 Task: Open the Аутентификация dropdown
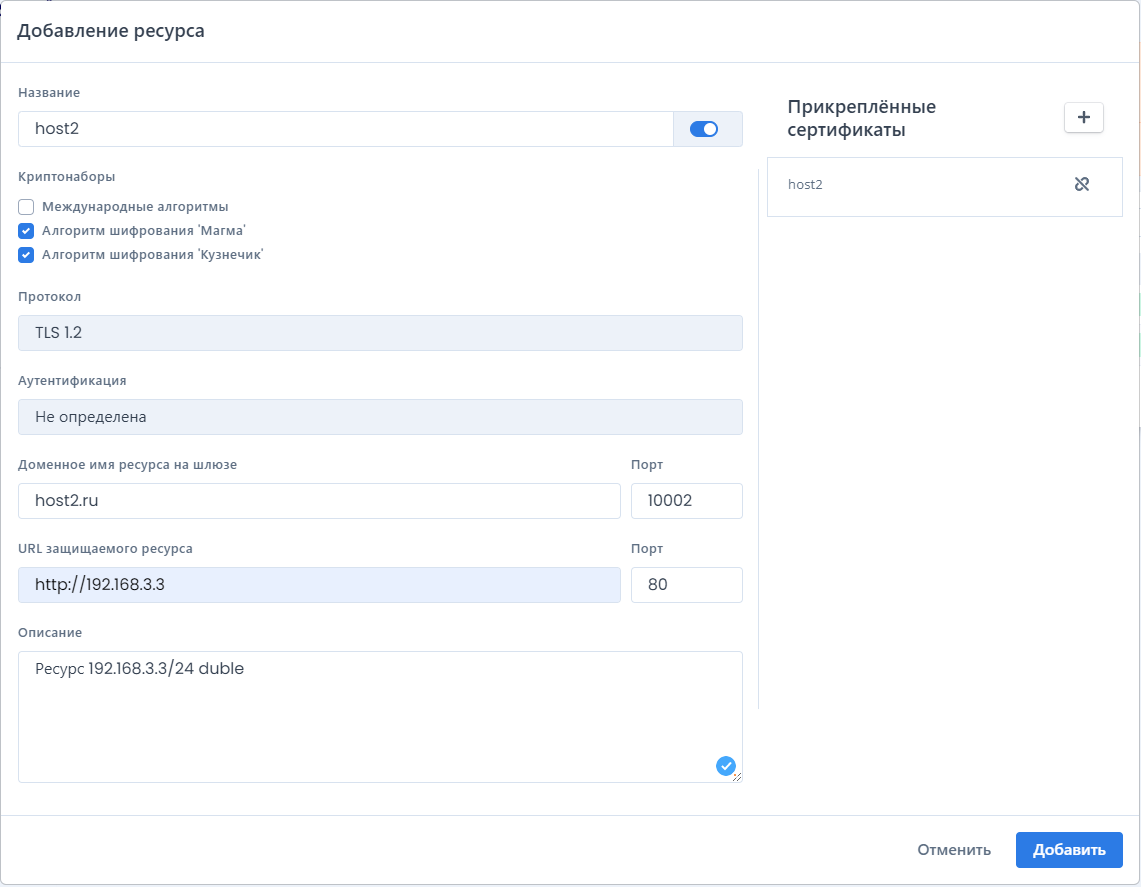pyautogui.click(x=380, y=417)
